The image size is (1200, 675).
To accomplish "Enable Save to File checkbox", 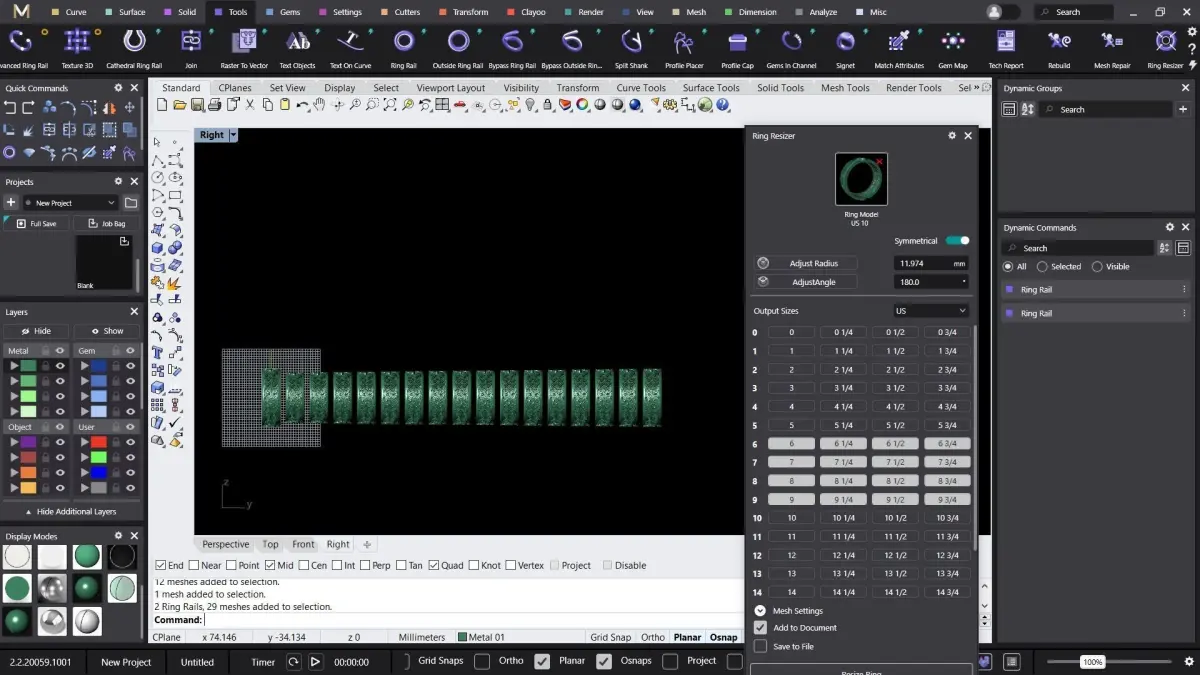I will [760, 647].
